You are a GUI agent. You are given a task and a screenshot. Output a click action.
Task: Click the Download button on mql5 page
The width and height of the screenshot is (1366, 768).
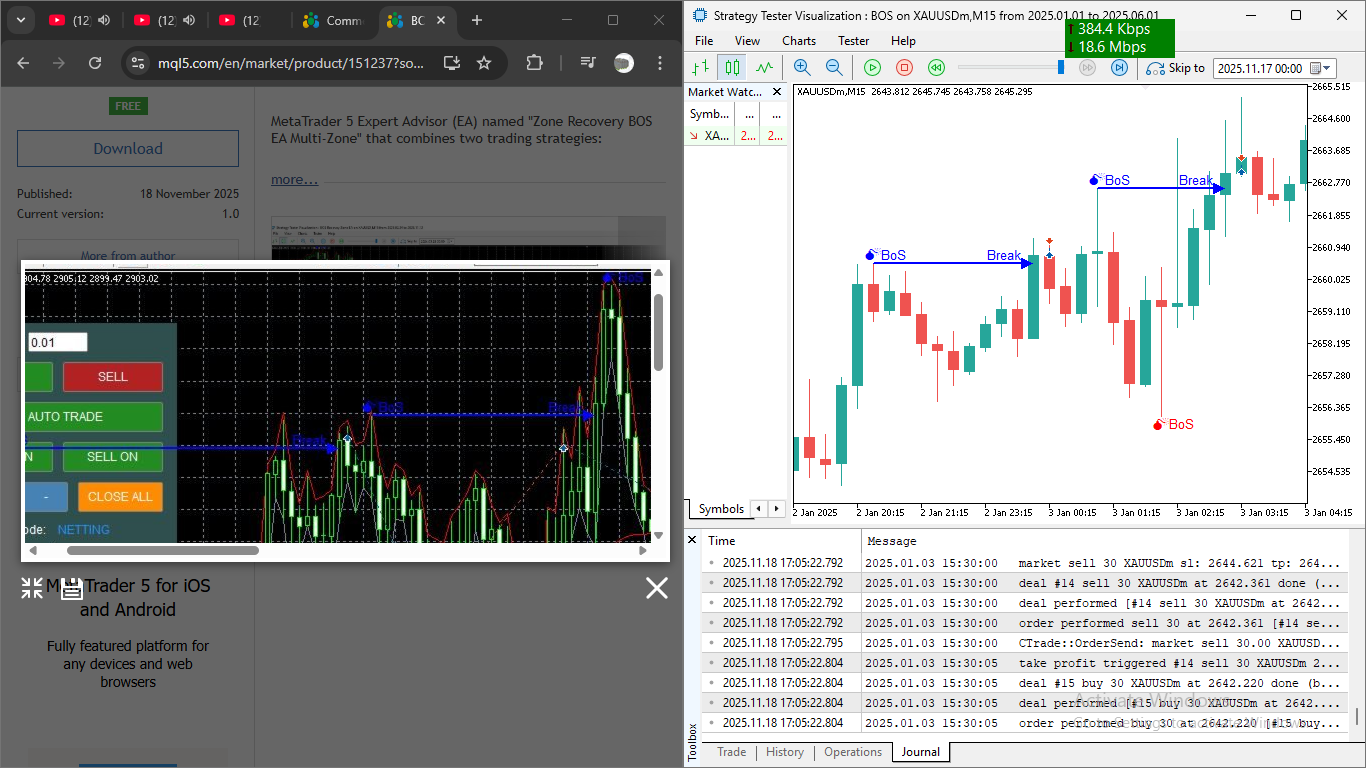(128, 148)
